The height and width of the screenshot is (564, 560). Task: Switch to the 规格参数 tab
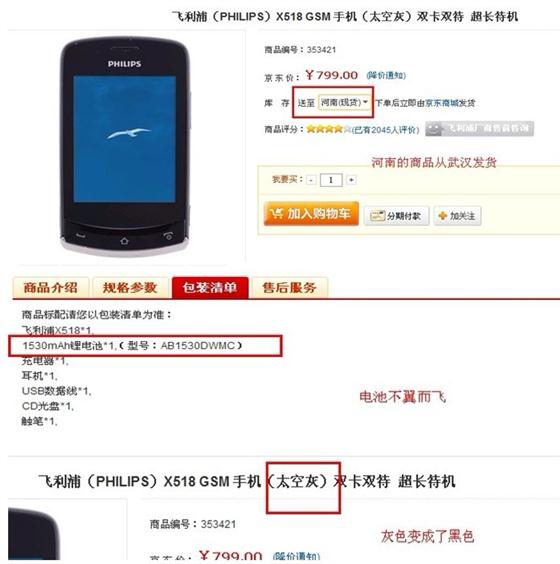tap(130, 288)
